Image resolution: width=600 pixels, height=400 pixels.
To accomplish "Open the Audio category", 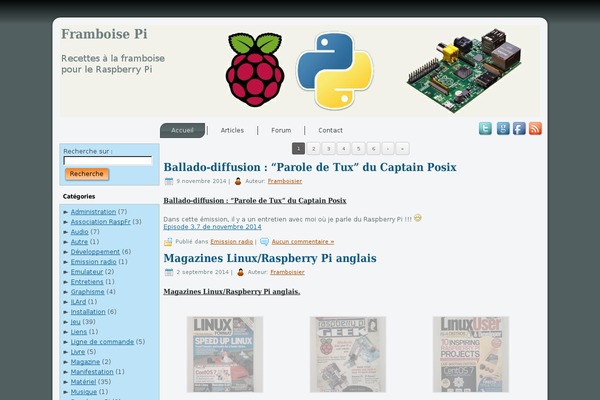I will (x=79, y=232).
